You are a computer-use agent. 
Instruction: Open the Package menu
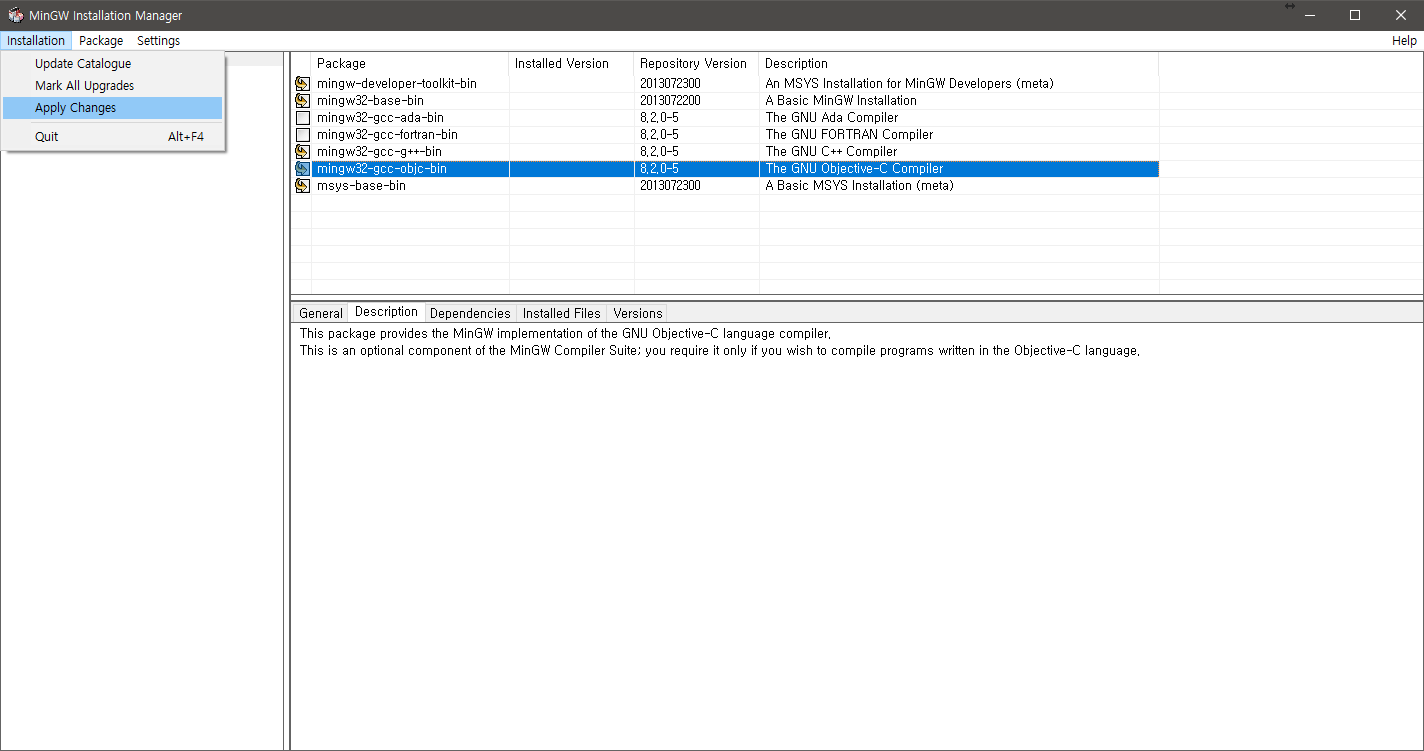click(101, 41)
